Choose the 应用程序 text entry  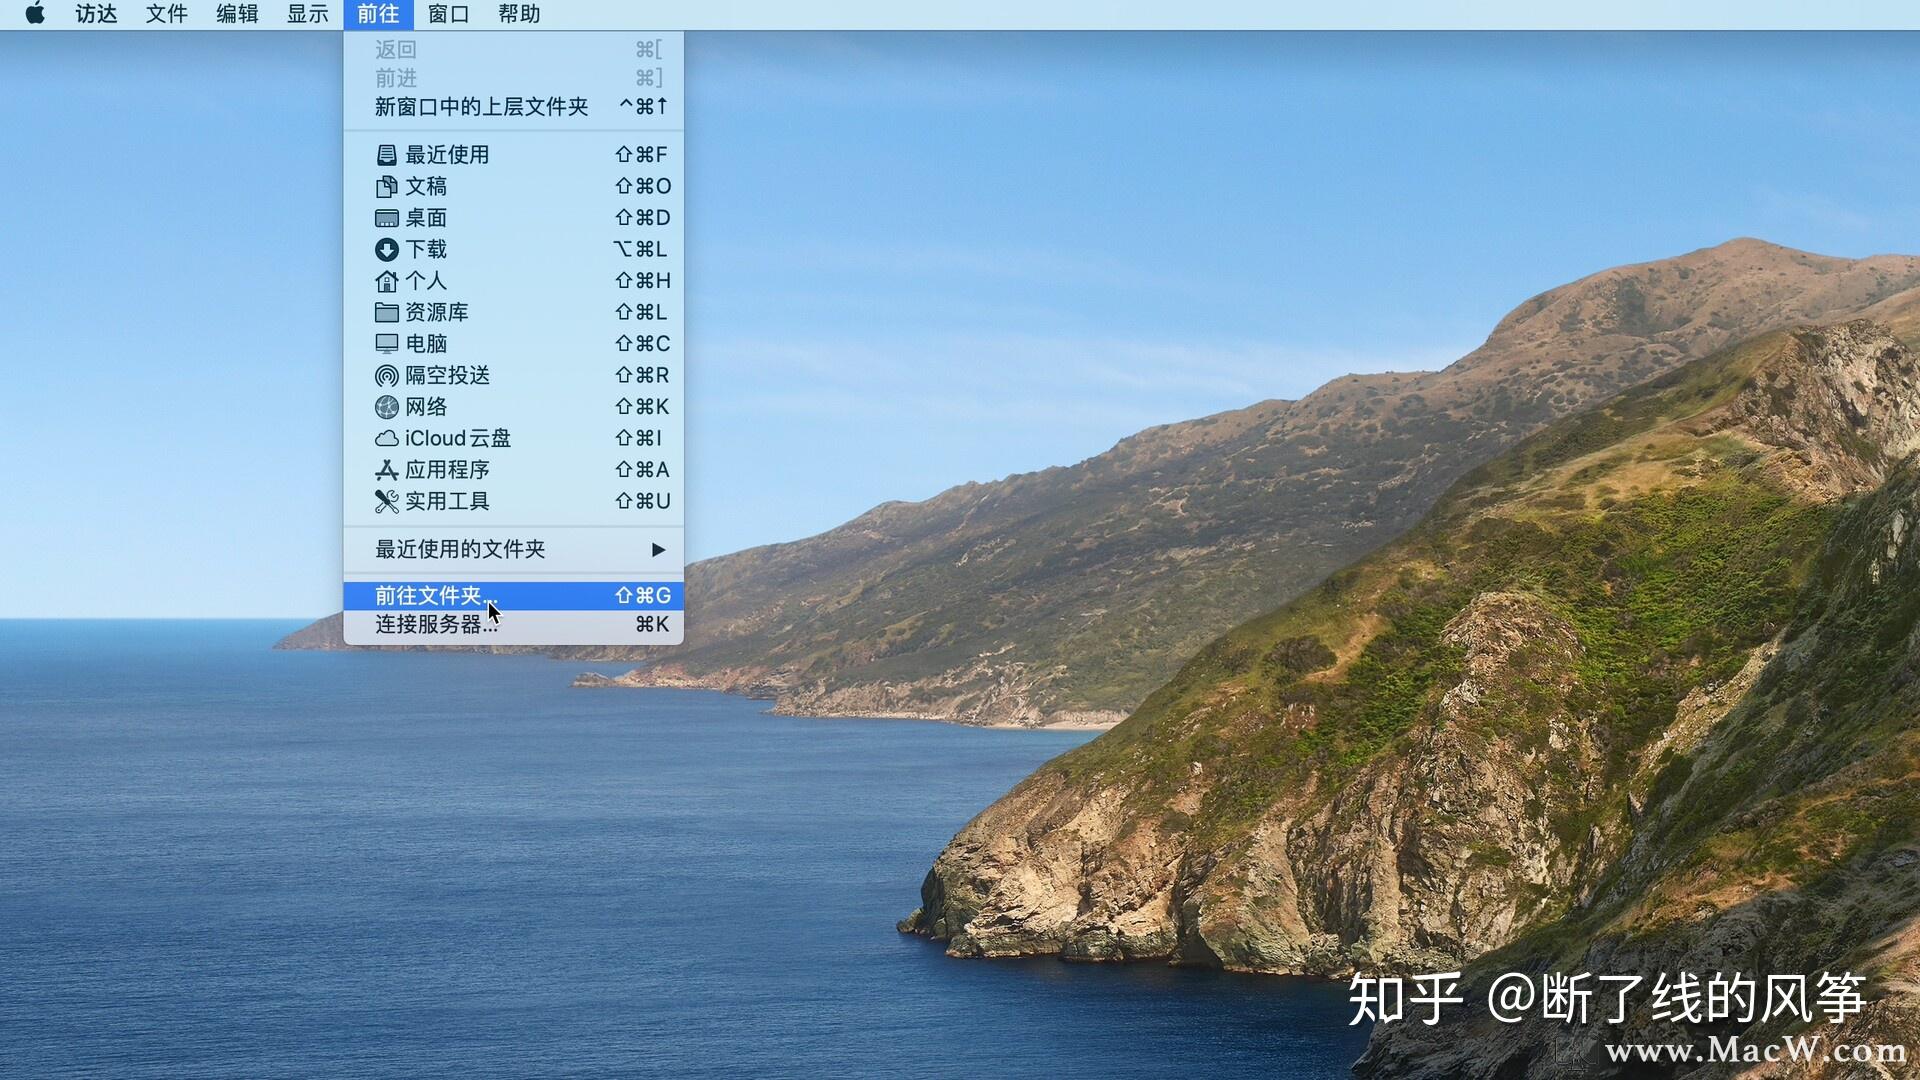[x=447, y=470]
